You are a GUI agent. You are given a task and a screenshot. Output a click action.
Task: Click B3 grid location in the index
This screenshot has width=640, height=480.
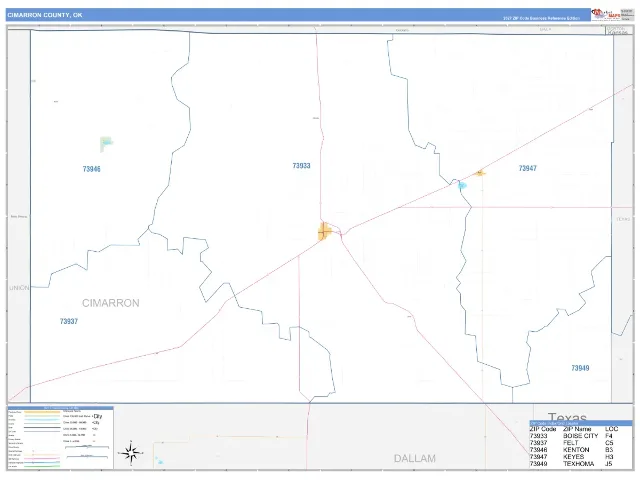pos(609,450)
